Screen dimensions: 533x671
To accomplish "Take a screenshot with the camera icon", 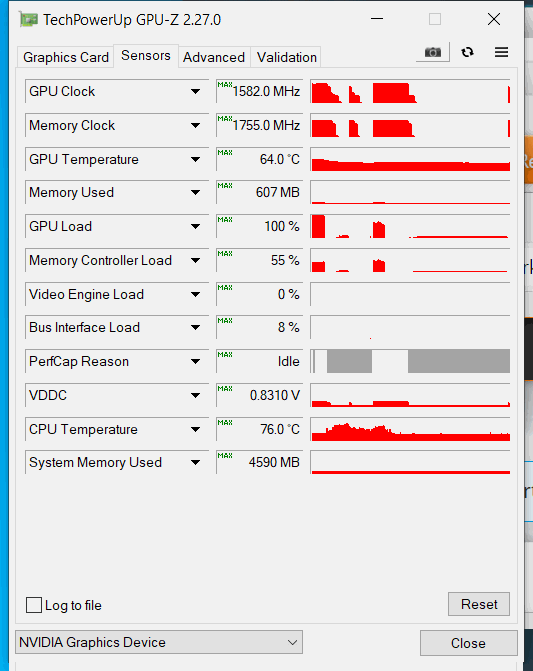I will [432, 52].
